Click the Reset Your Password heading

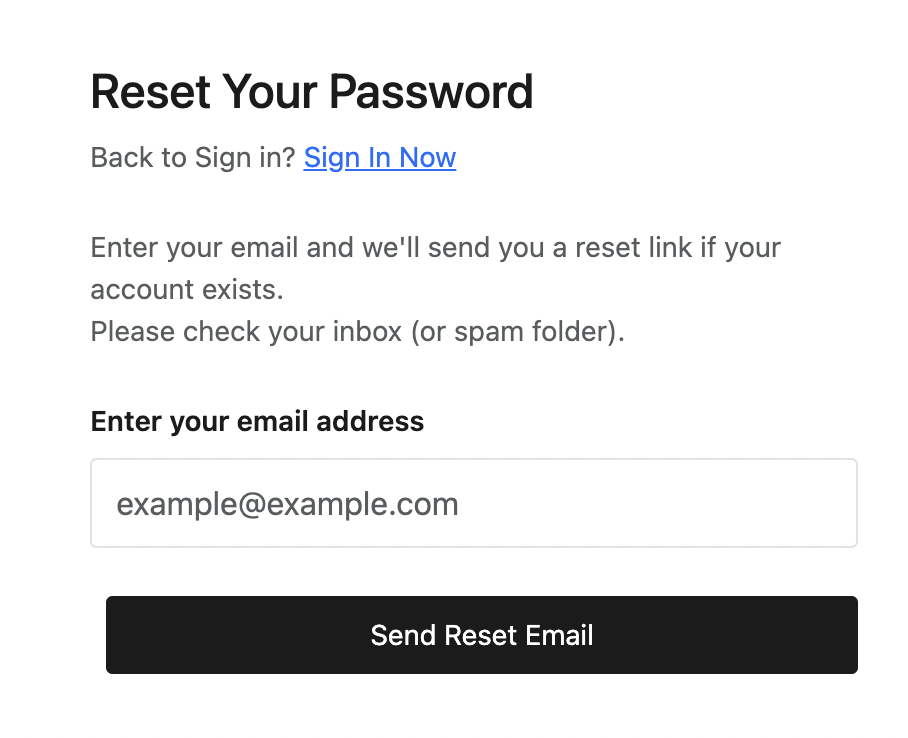(312, 92)
